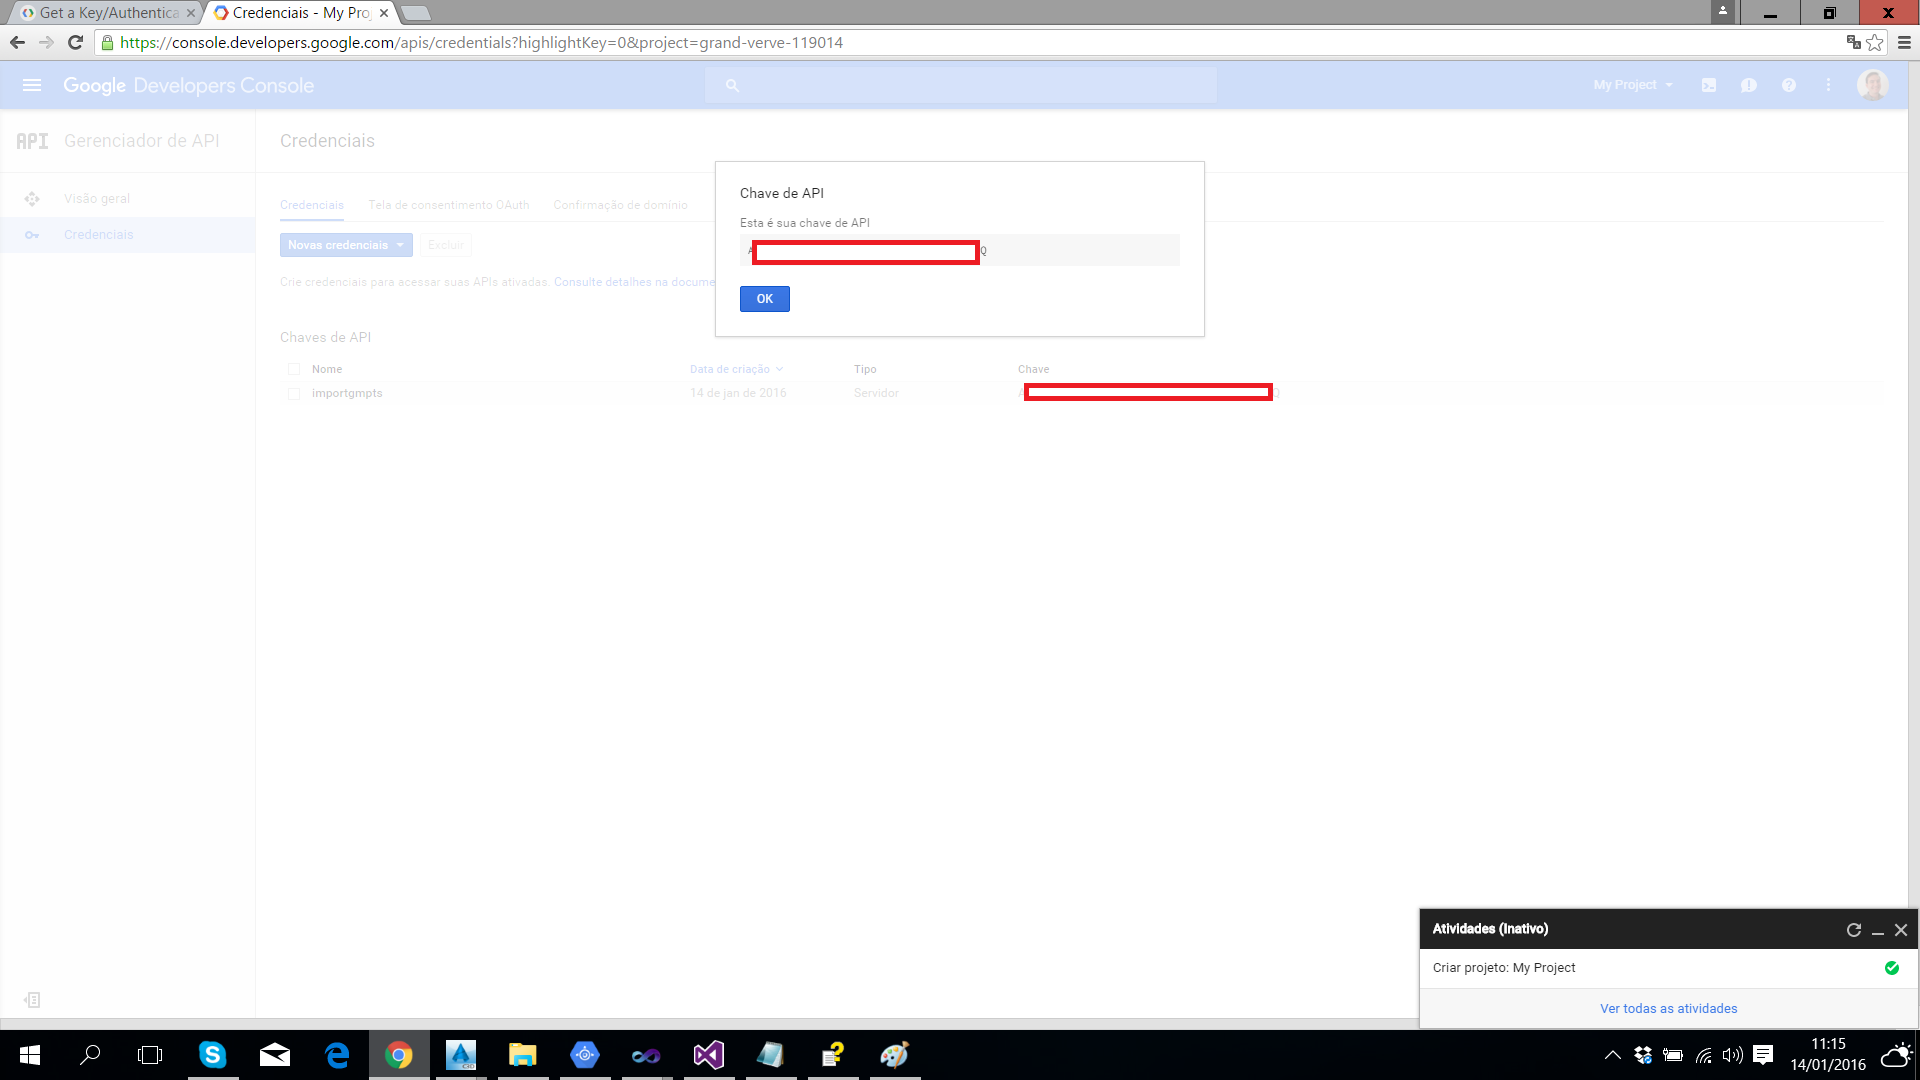This screenshot has width=1920, height=1080.
Task: Check the importgmpts row checkbox
Action: (294, 394)
